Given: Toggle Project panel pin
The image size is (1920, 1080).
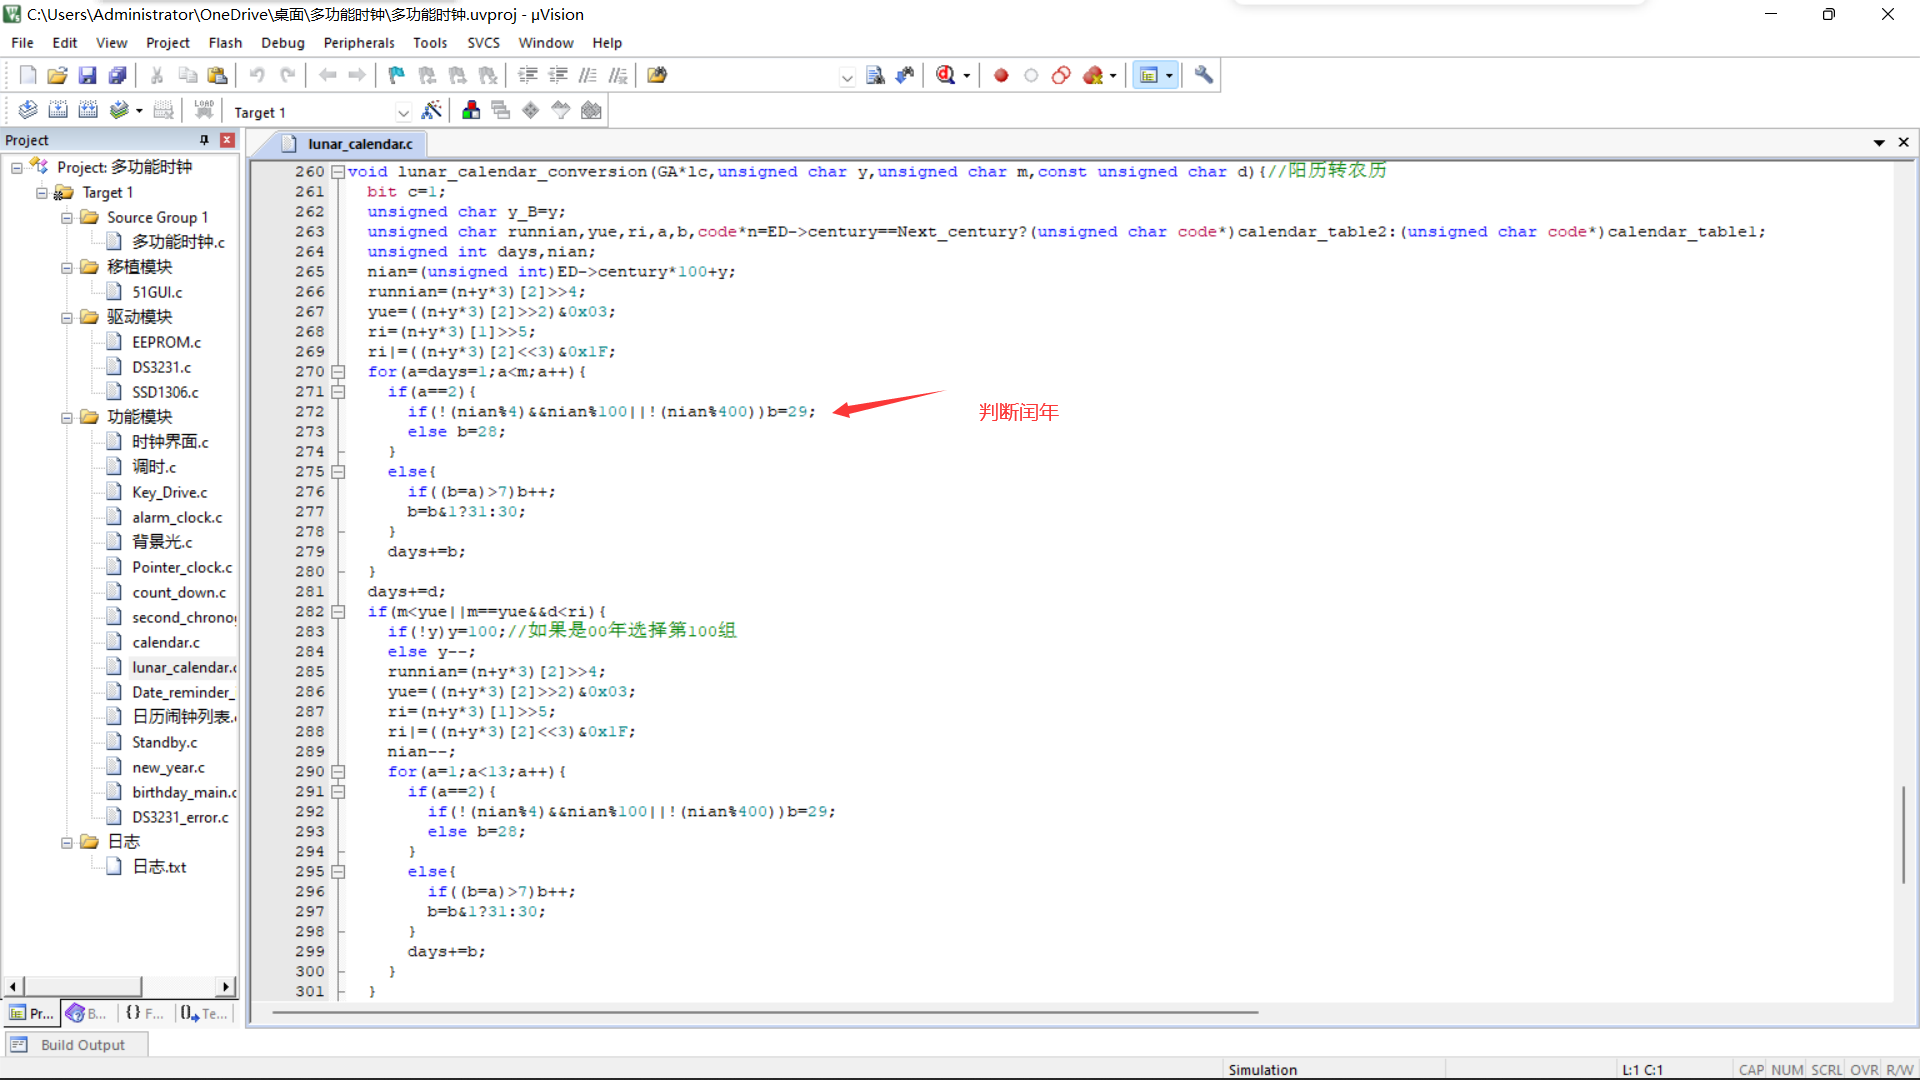Looking at the screenshot, I should pyautogui.click(x=204, y=140).
